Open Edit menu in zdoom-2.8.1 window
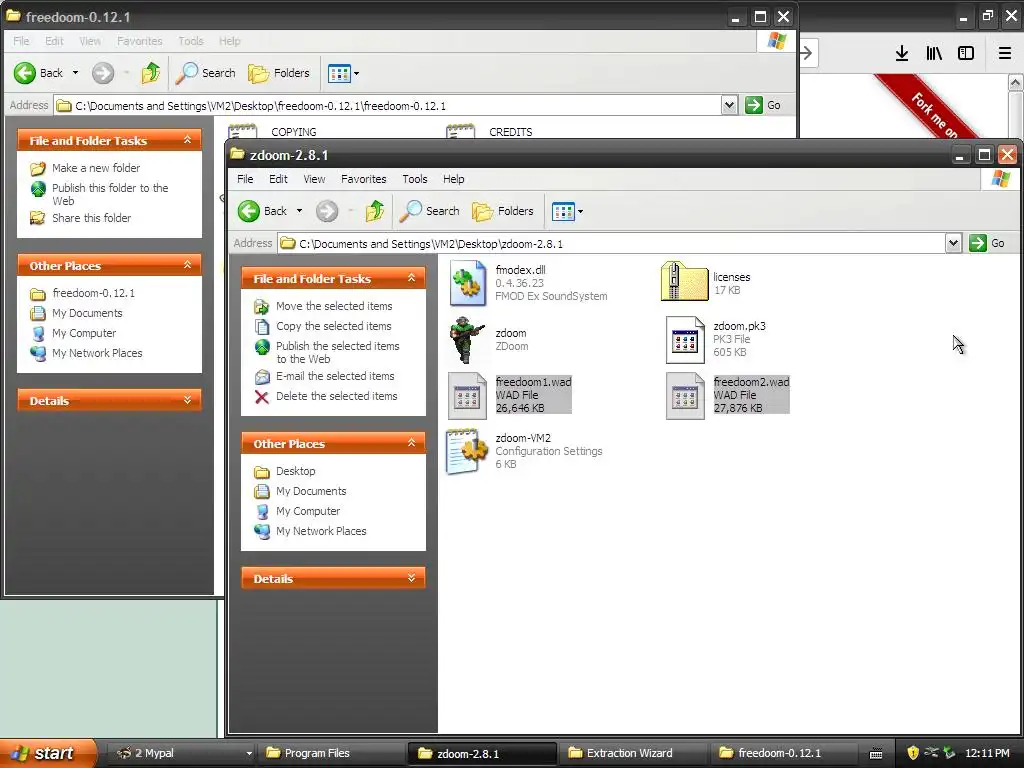The image size is (1024, 768). 278,179
